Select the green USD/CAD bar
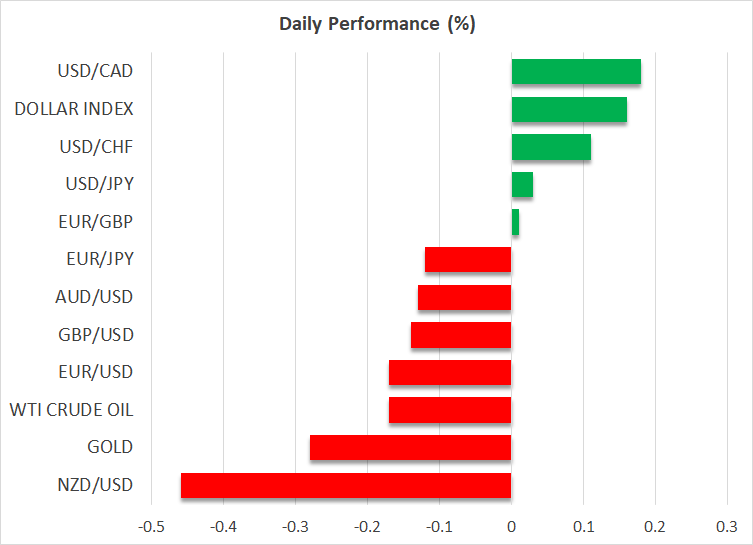Viewport: 753px width, 545px height. point(576,72)
